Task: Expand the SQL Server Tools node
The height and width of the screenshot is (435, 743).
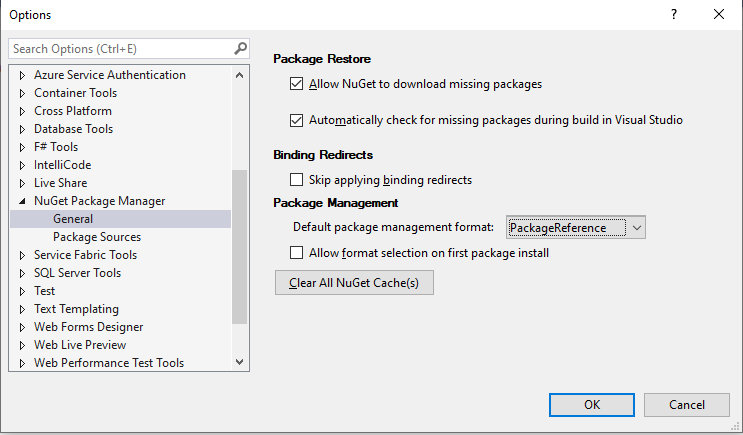Action: 22,273
